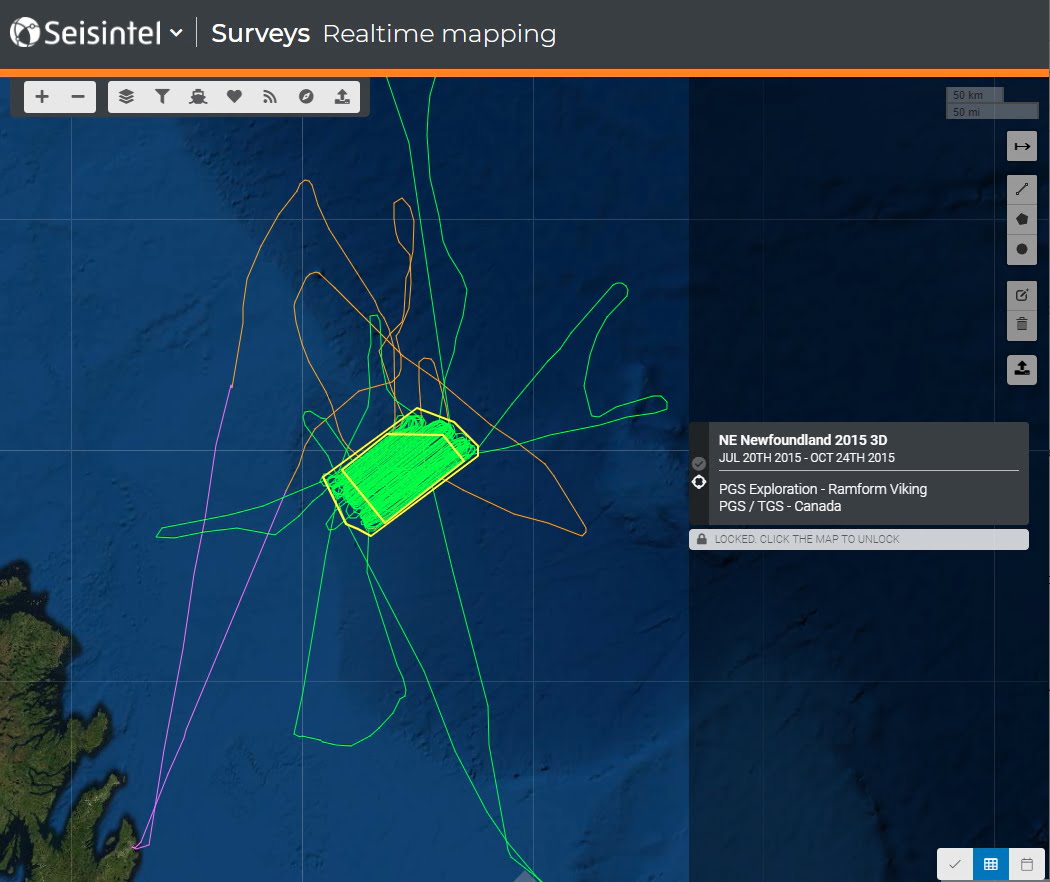Select the polygon drawing tool
Screen dimensions: 1050x882
[1021, 219]
